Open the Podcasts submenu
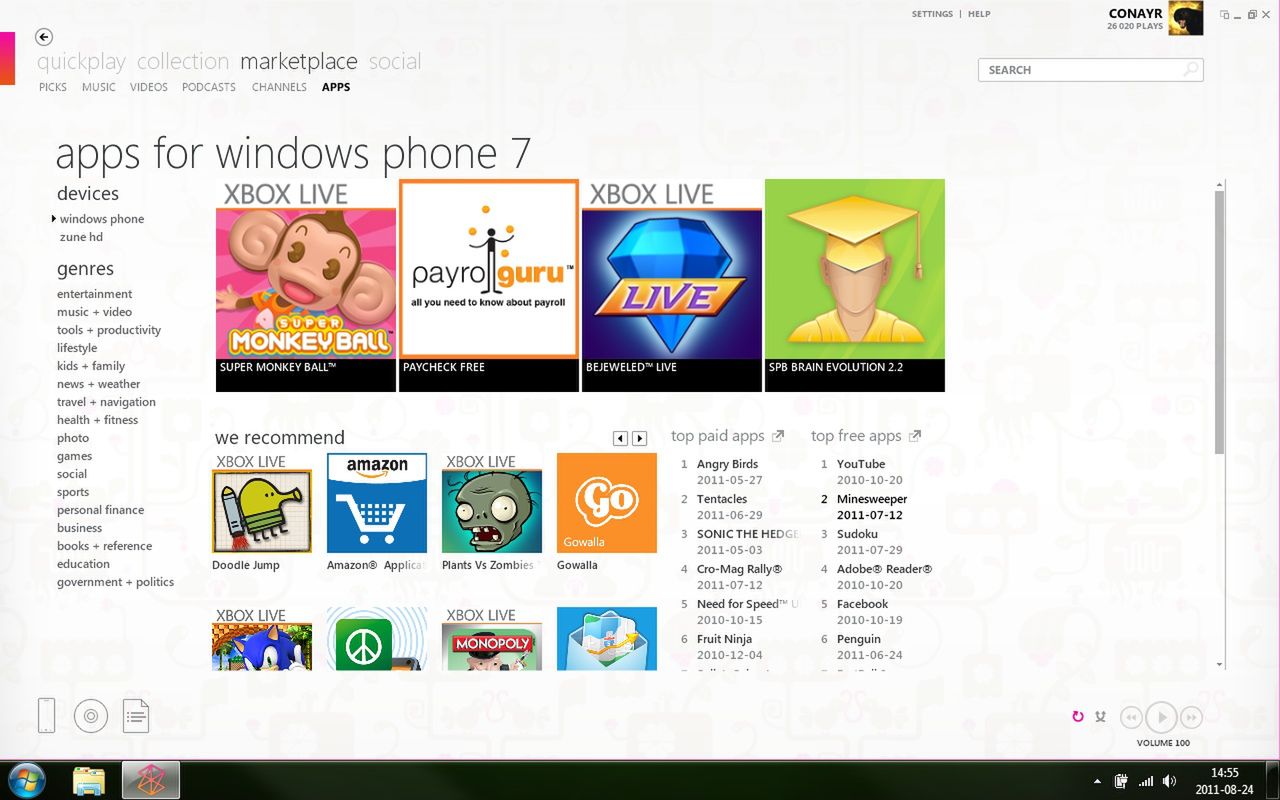The image size is (1280, 800). 209,87
